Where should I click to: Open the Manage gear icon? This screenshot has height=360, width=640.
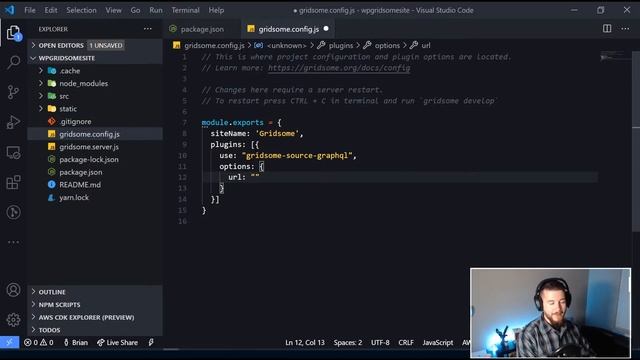pos(13,320)
